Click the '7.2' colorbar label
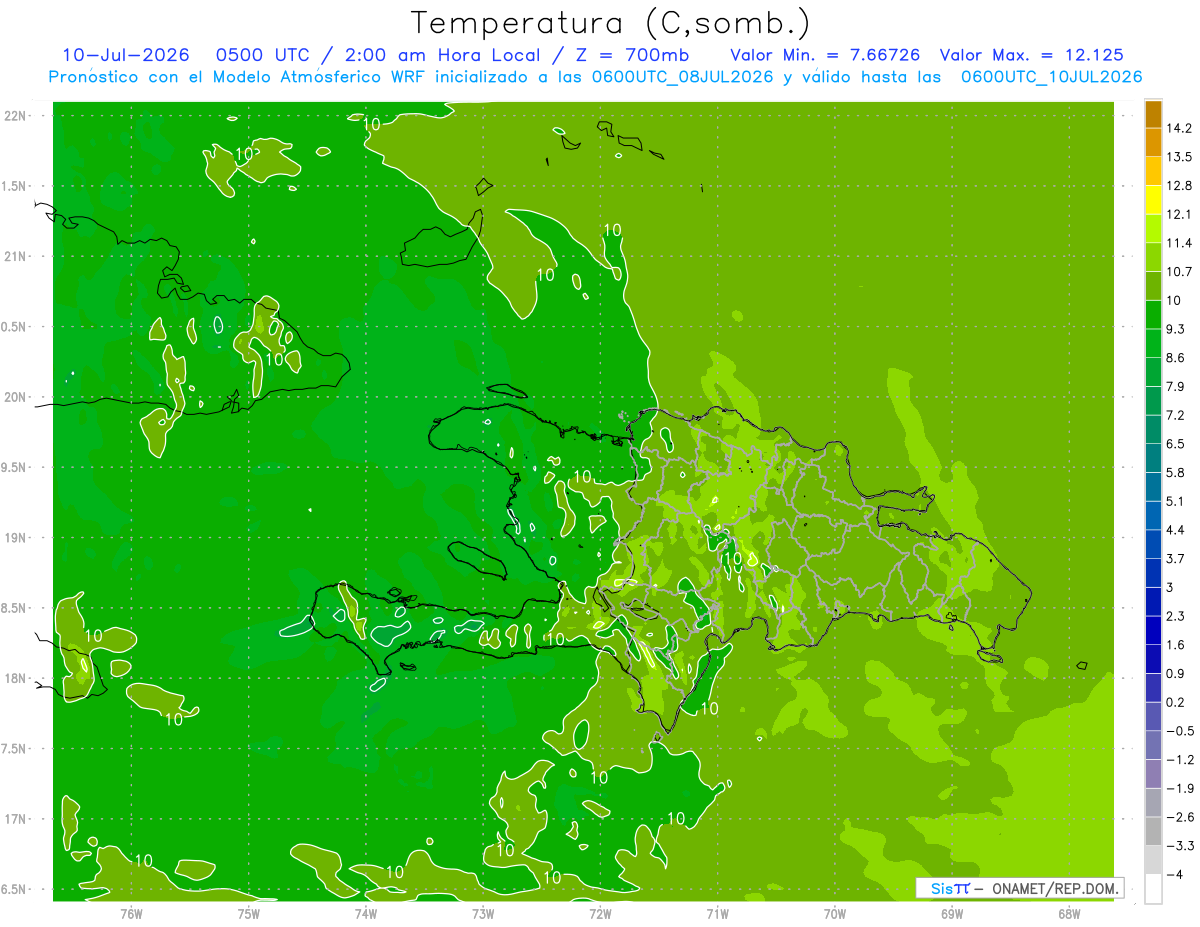 pos(1176,416)
